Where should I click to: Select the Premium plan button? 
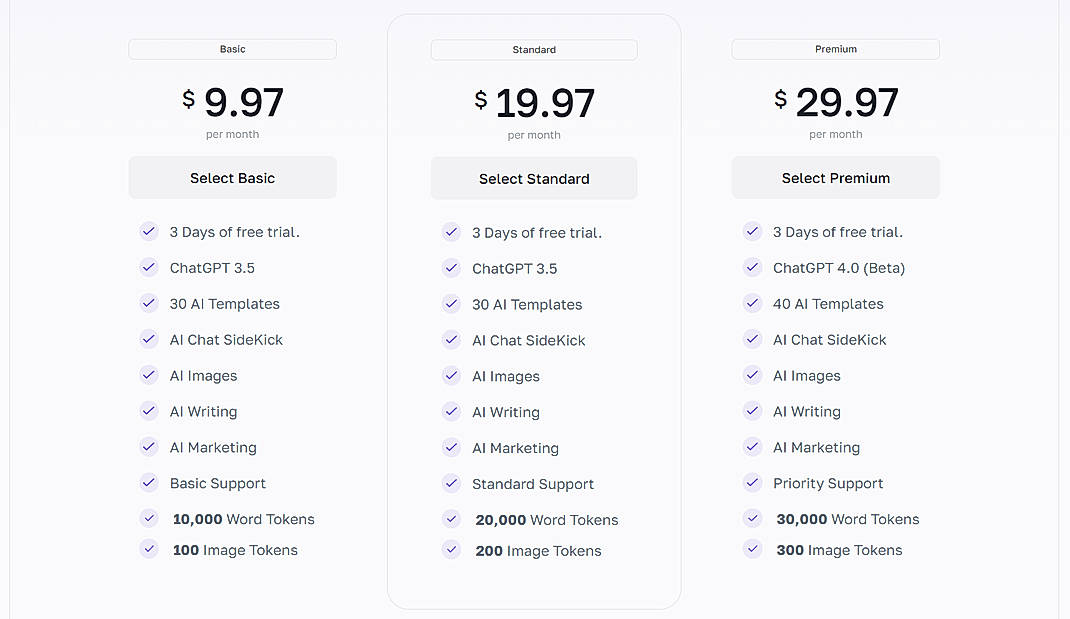coord(835,177)
